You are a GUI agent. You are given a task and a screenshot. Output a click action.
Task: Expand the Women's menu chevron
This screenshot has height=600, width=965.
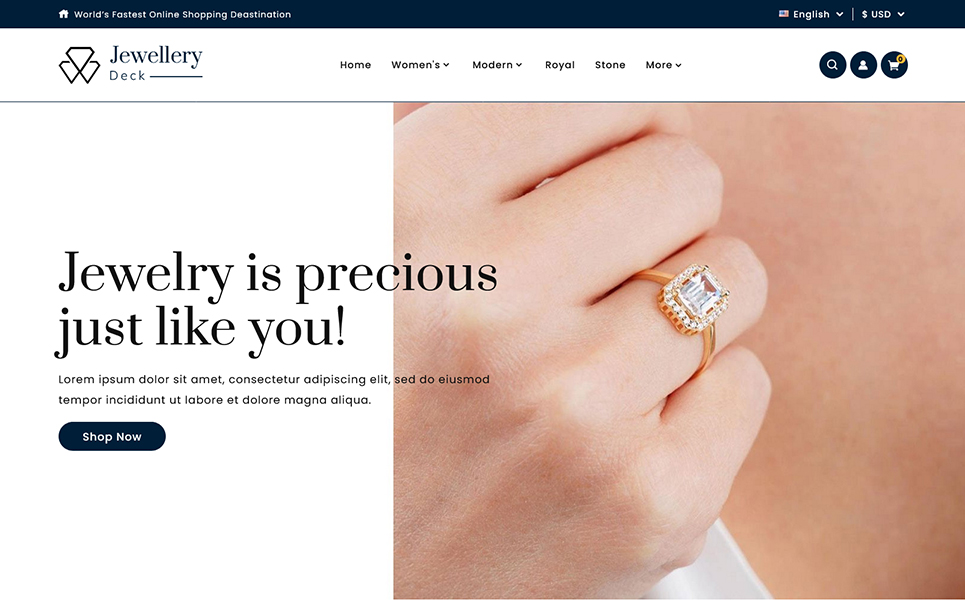pos(446,65)
